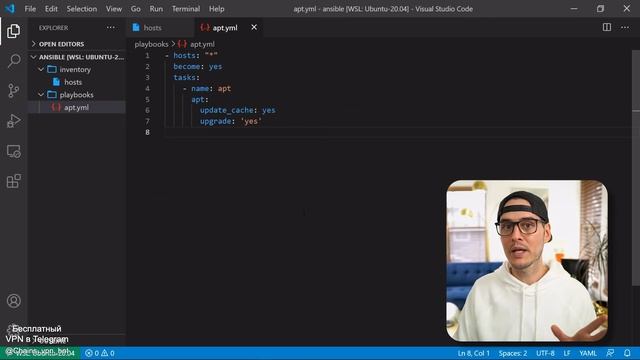The height and width of the screenshot is (360, 640).
Task: Open the File menu
Action: coord(30,9)
